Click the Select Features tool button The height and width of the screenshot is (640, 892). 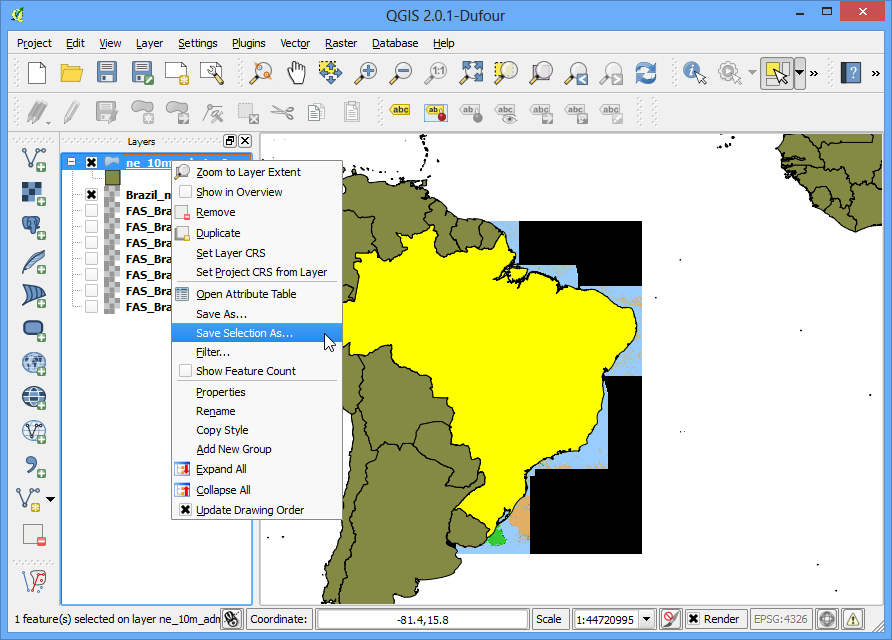(x=777, y=73)
